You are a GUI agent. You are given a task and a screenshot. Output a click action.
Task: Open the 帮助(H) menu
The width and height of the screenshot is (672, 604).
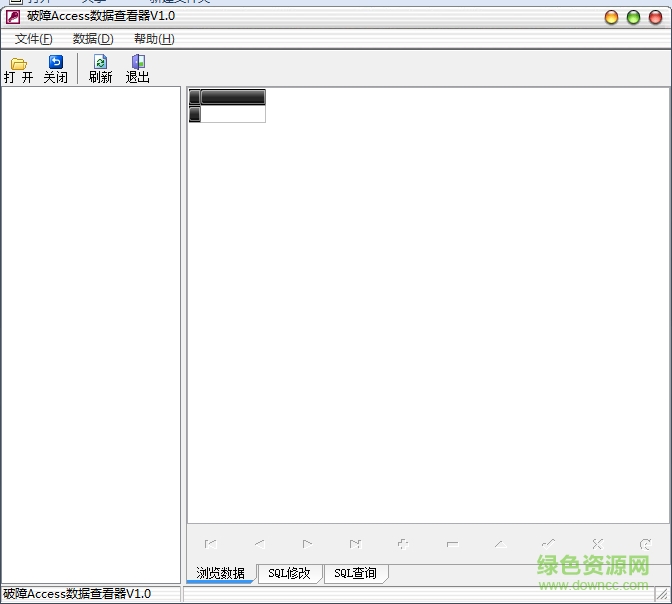coord(154,39)
